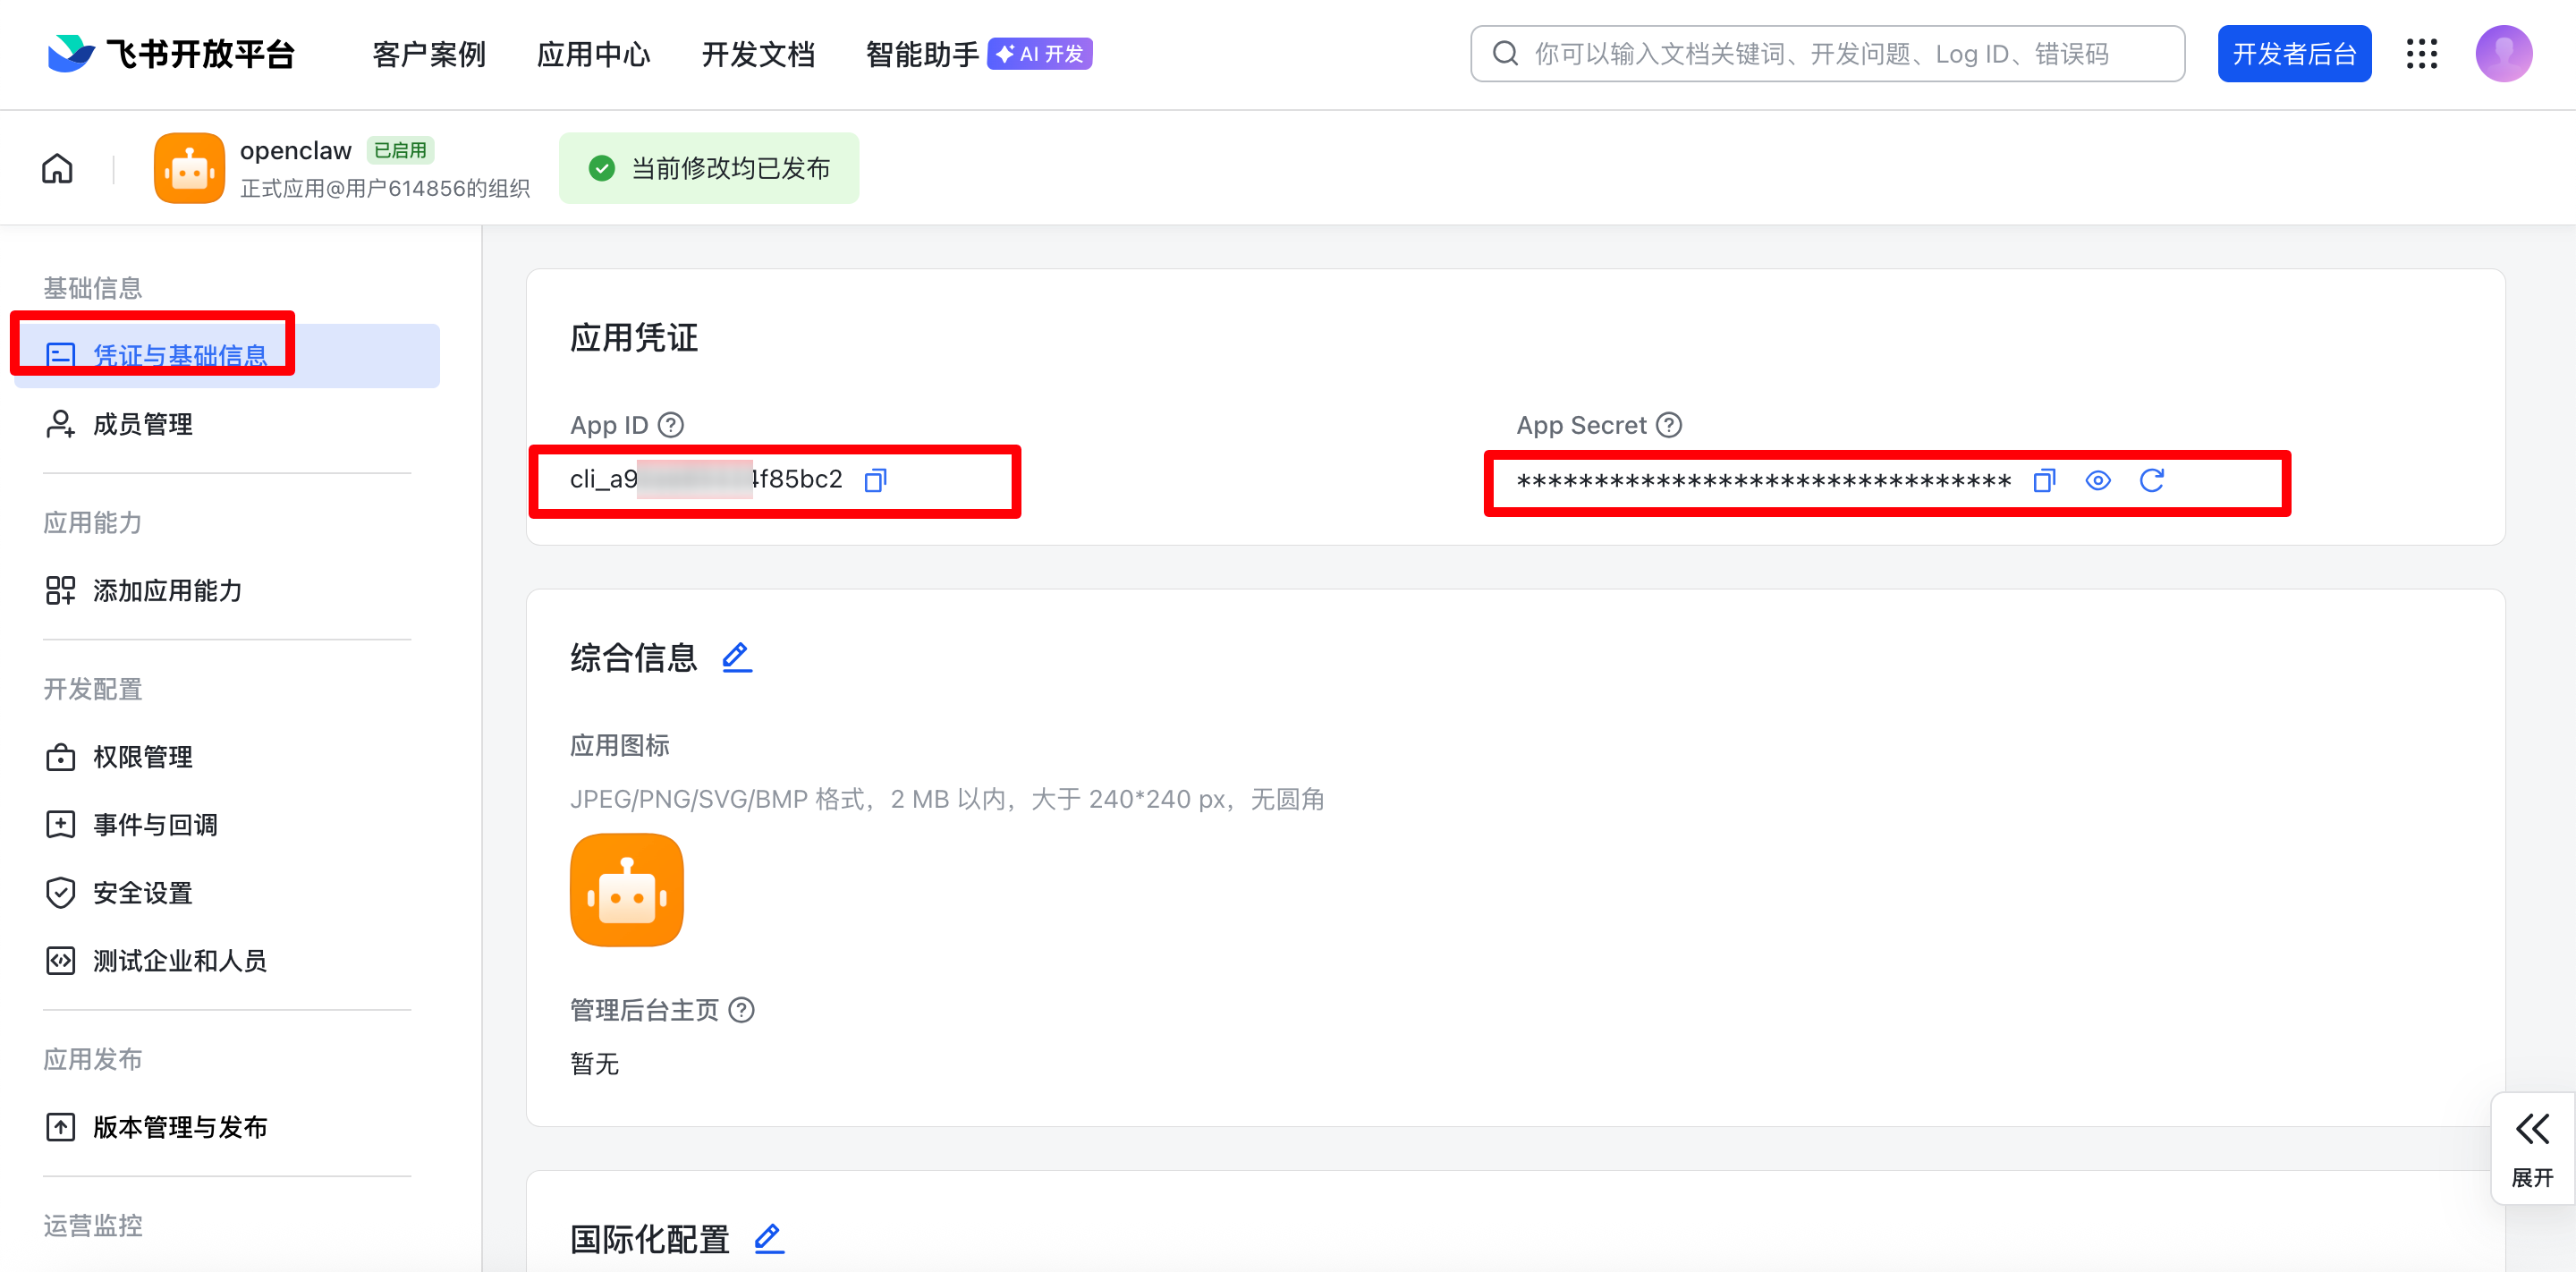The height and width of the screenshot is (1272, 2576).
Task: Reveal the hidden App Secret
Action: click(x=2098, y=481)
